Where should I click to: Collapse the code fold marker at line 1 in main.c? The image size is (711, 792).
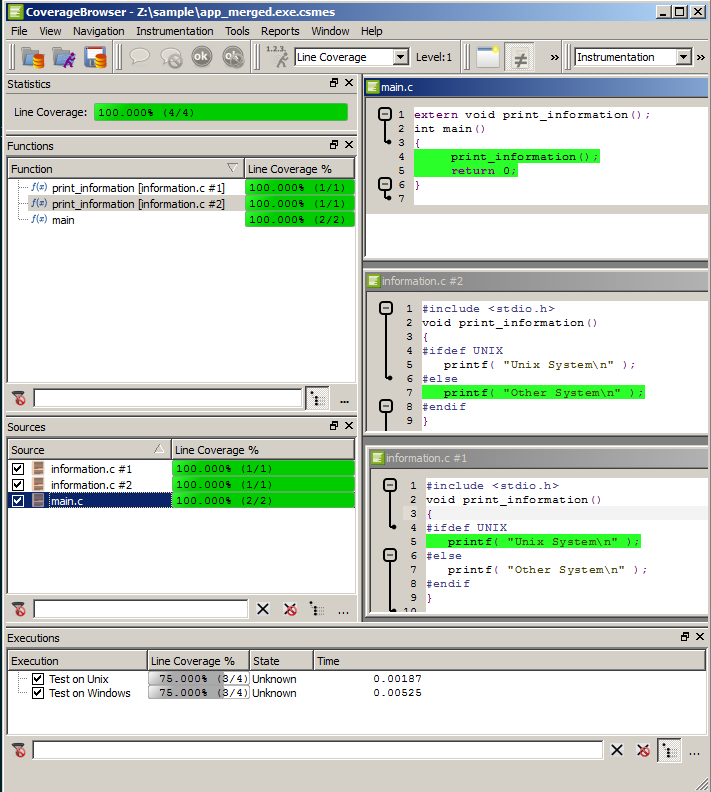(x=385, y=114)
